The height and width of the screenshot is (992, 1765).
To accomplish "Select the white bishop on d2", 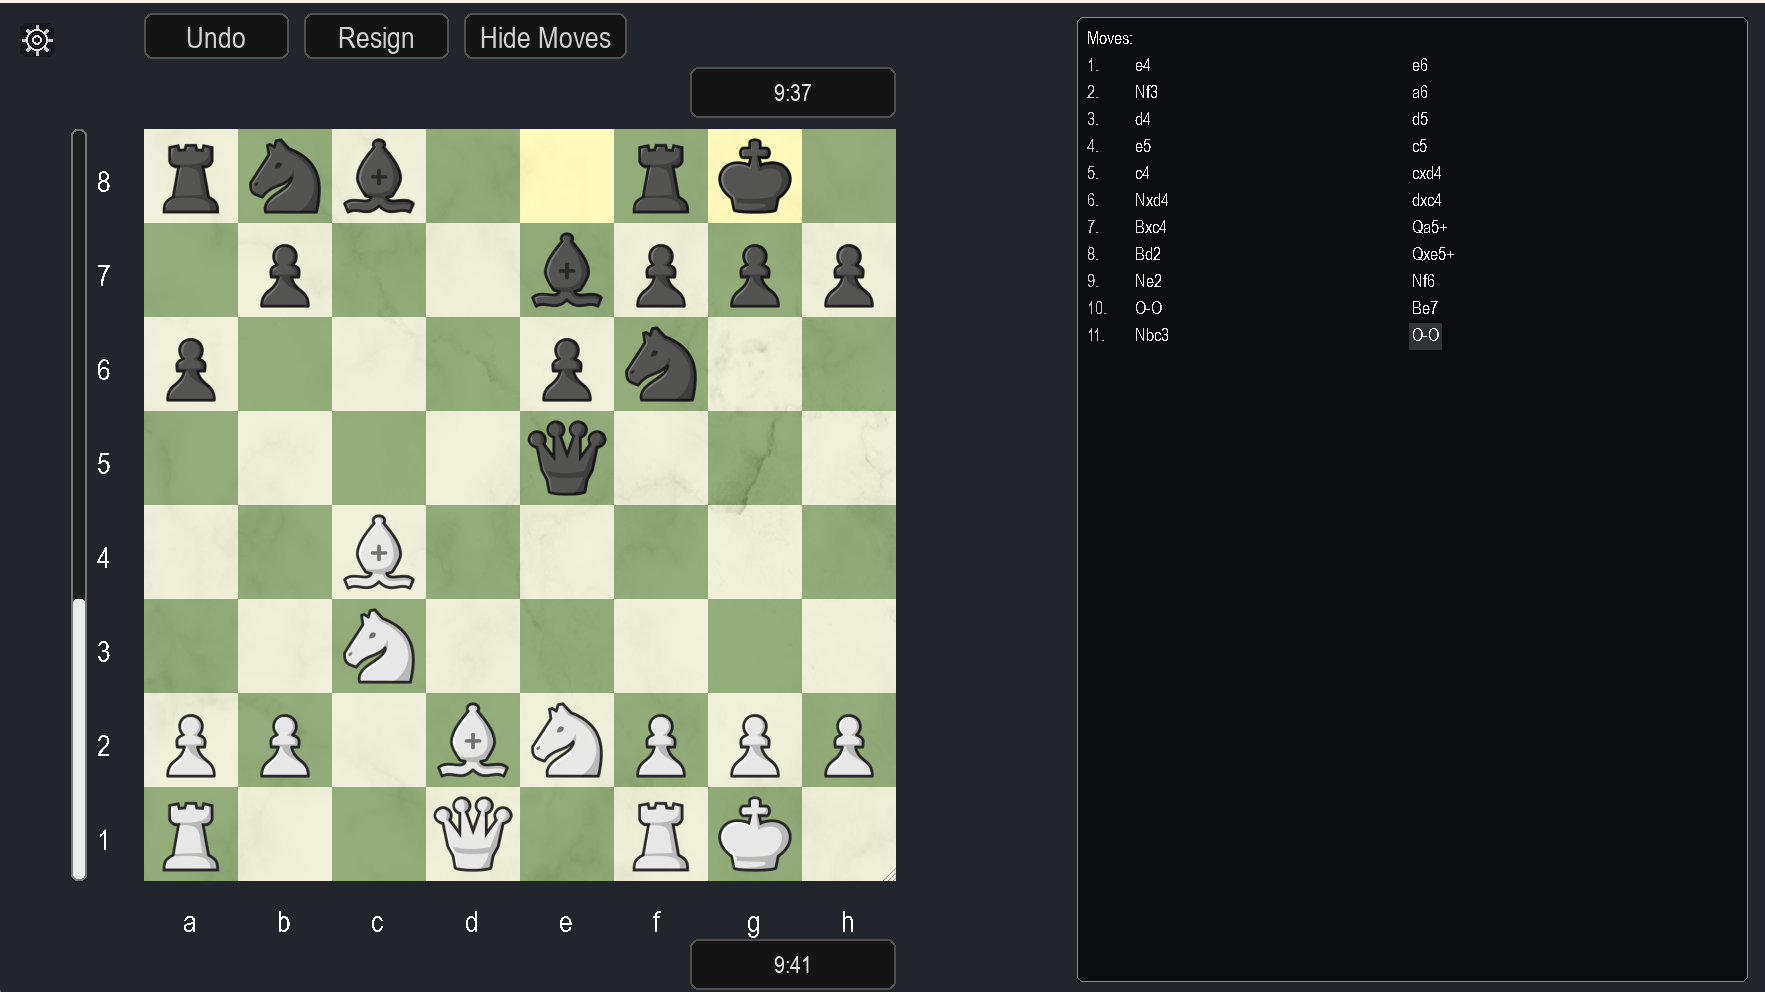I will pos(473,741).
